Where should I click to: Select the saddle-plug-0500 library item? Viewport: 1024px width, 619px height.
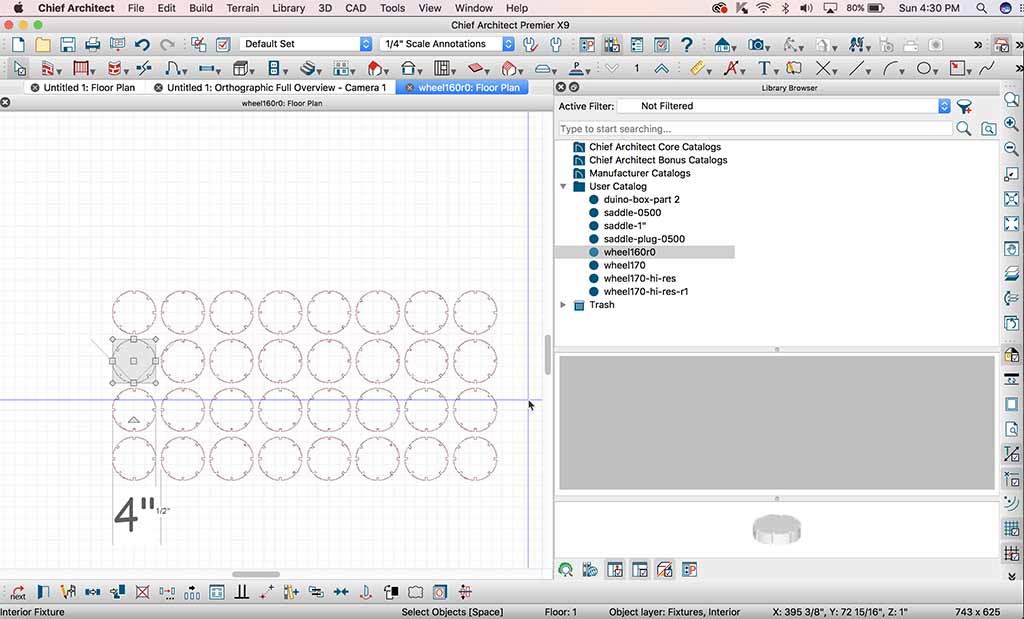[x=644, y=239]
